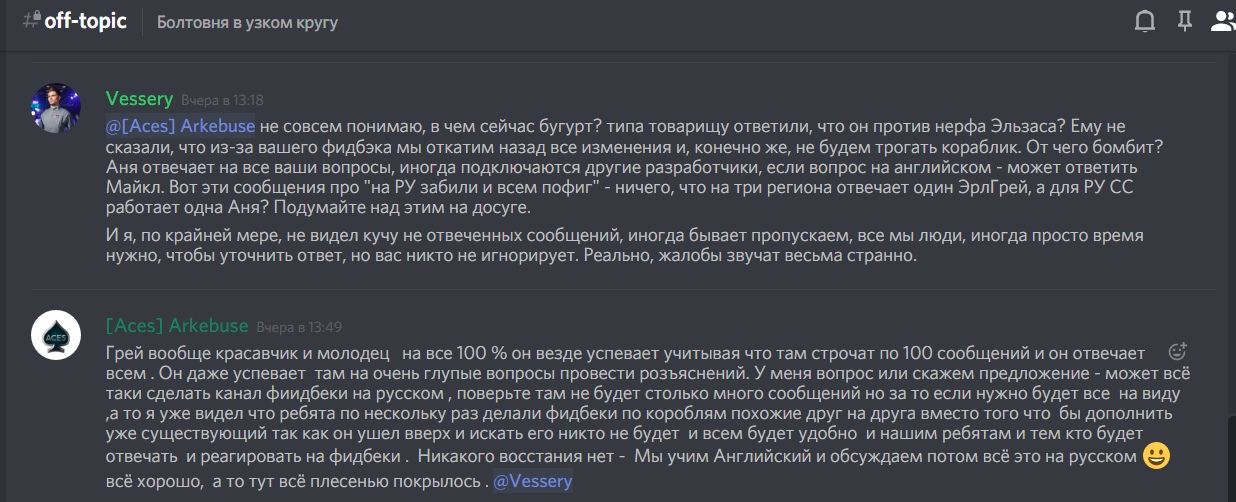Open notification settings bell icon
This screenshot has height=502, width=1236.
1145,21
